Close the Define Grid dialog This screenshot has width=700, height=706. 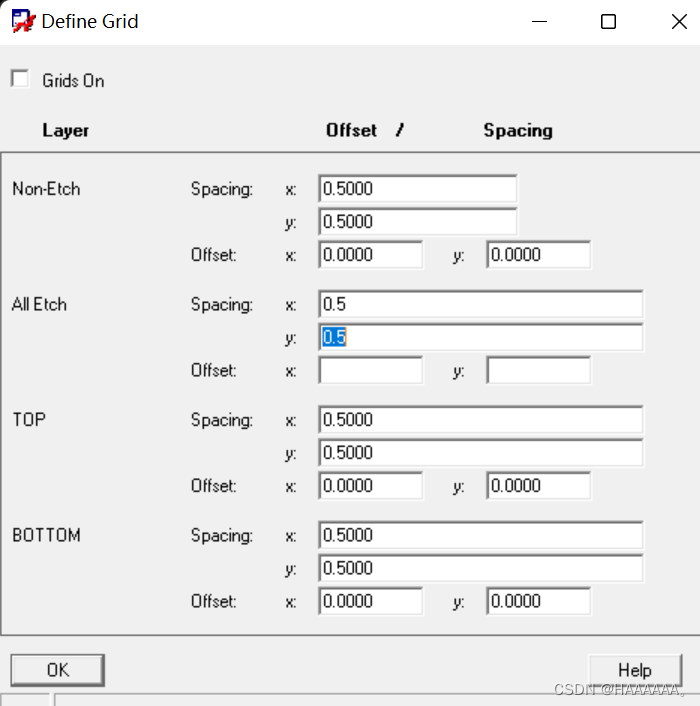click(x=678, y=22)
